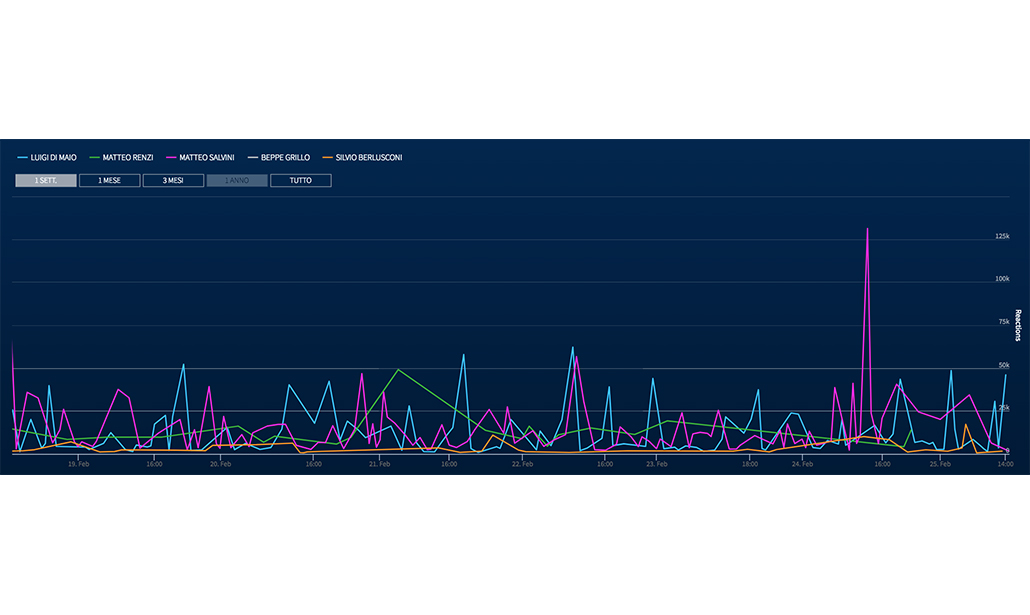
Task: Click Salvini's magenta spike above 125k
Action: pyautogui.click(x=867, y=230)
